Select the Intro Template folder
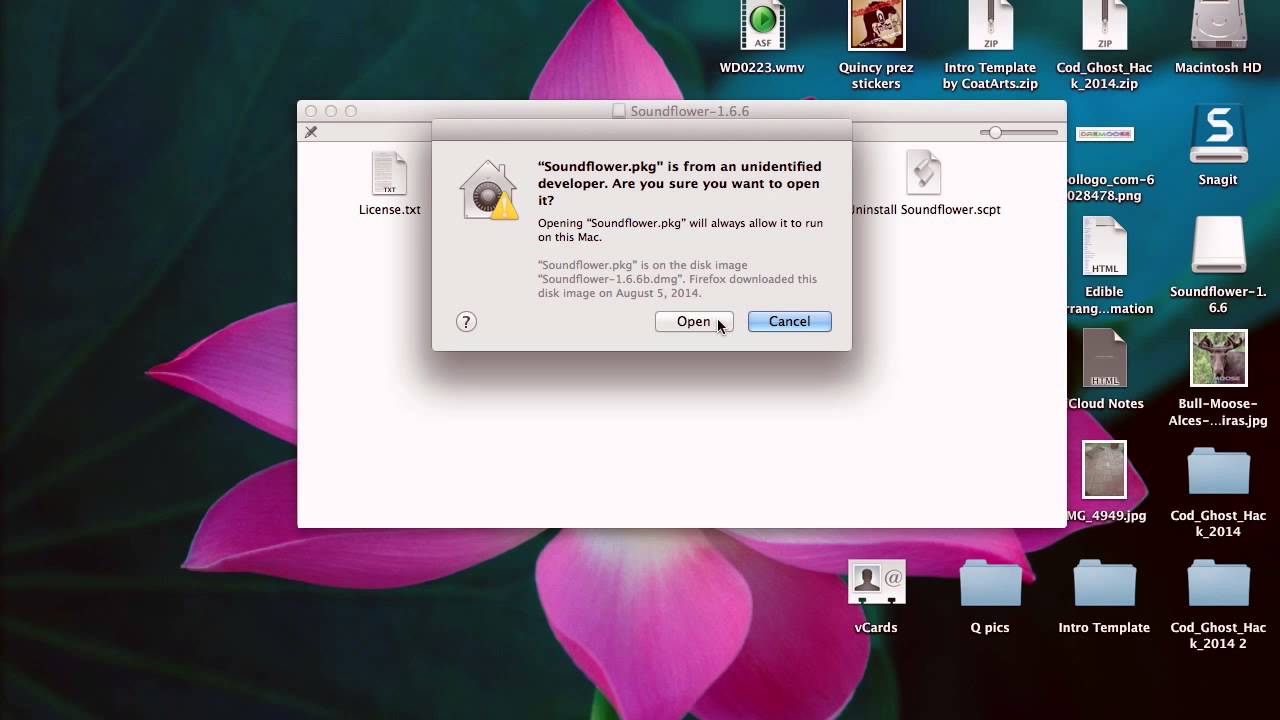The width and height of the screenshot is (1280, 720). click(1104, 583)
